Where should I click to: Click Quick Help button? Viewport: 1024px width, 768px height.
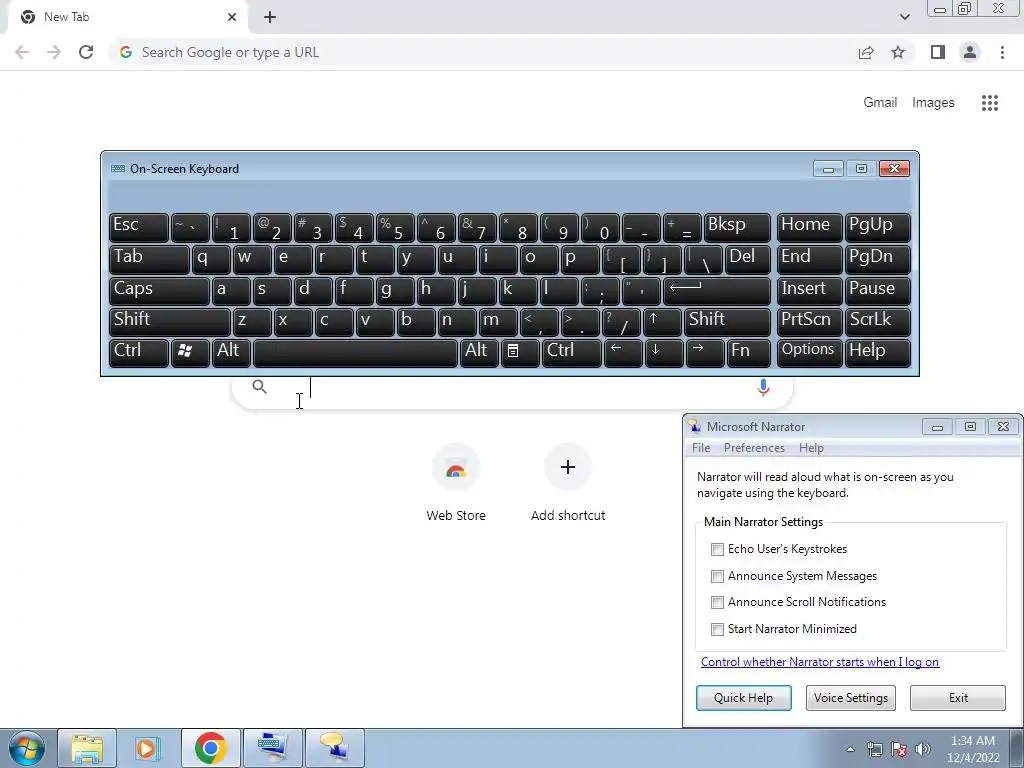[743, 697]
